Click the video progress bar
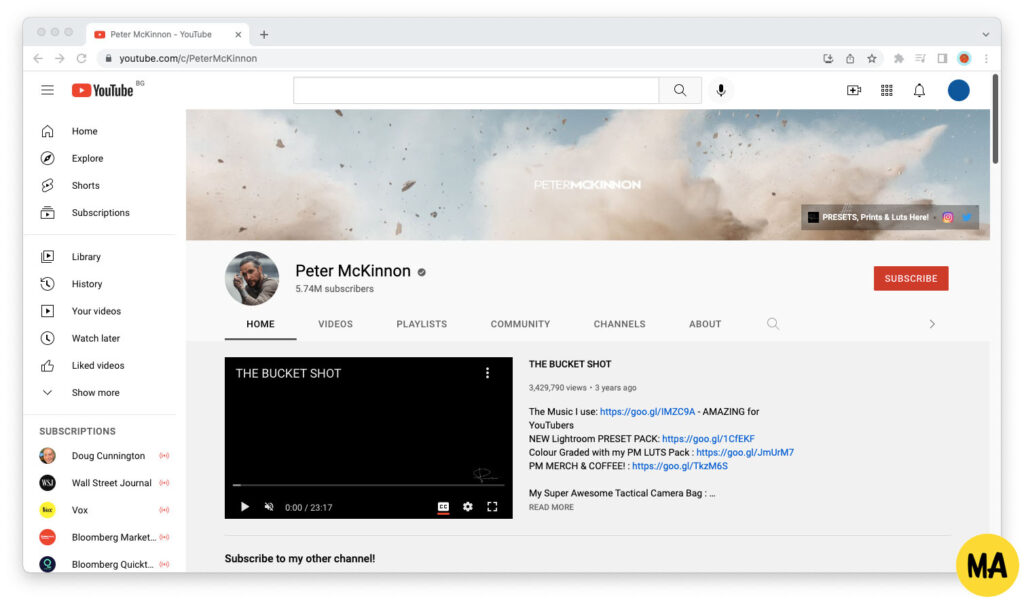 tap(368, 485)
